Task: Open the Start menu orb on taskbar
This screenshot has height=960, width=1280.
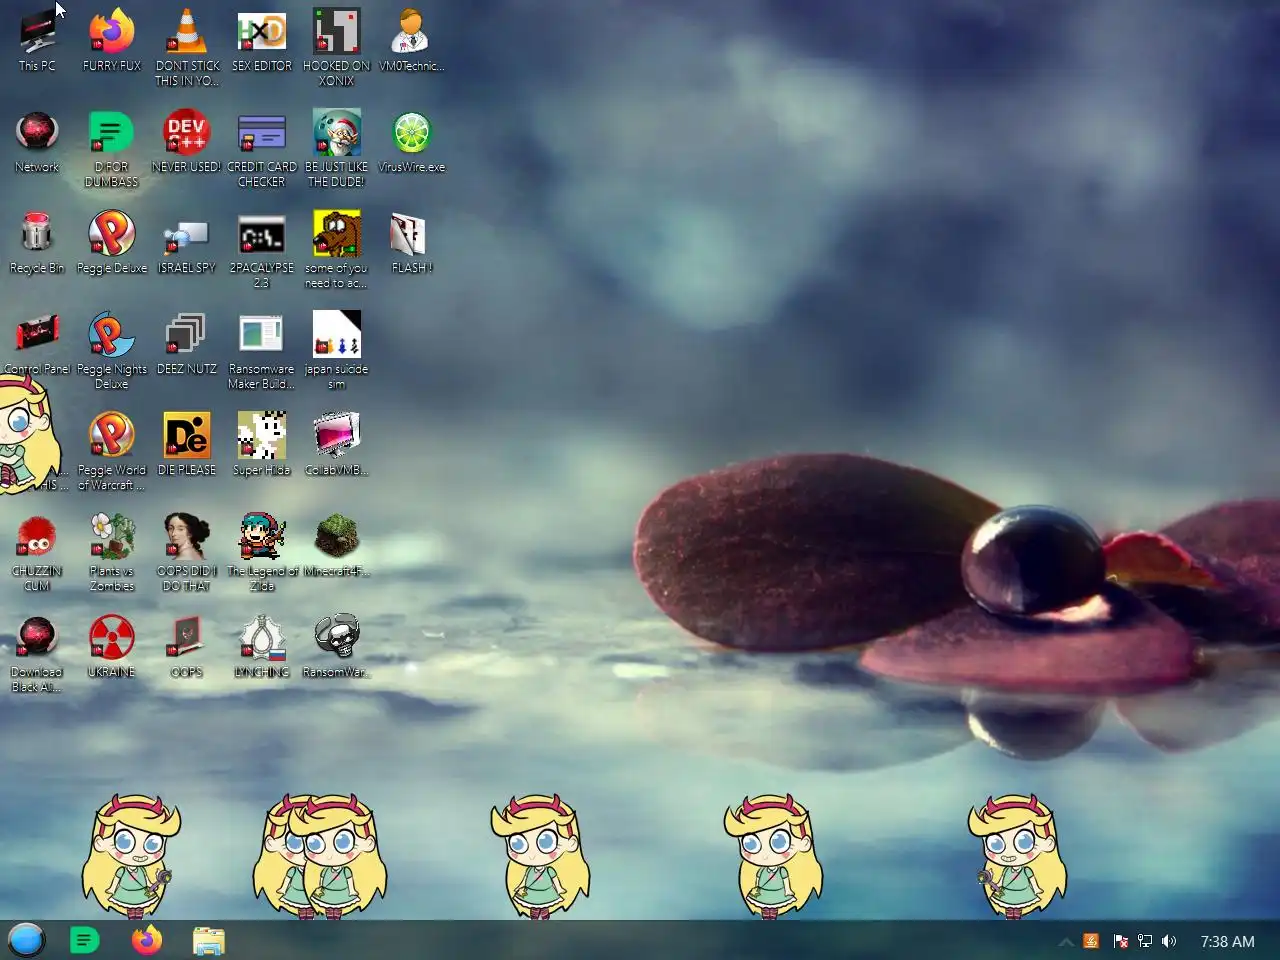Action: tap(27, 940)
